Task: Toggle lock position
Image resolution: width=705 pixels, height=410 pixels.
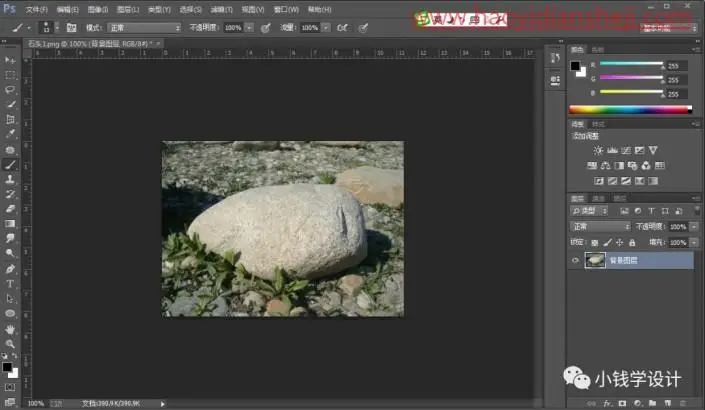Action: [x=620, y=243]
